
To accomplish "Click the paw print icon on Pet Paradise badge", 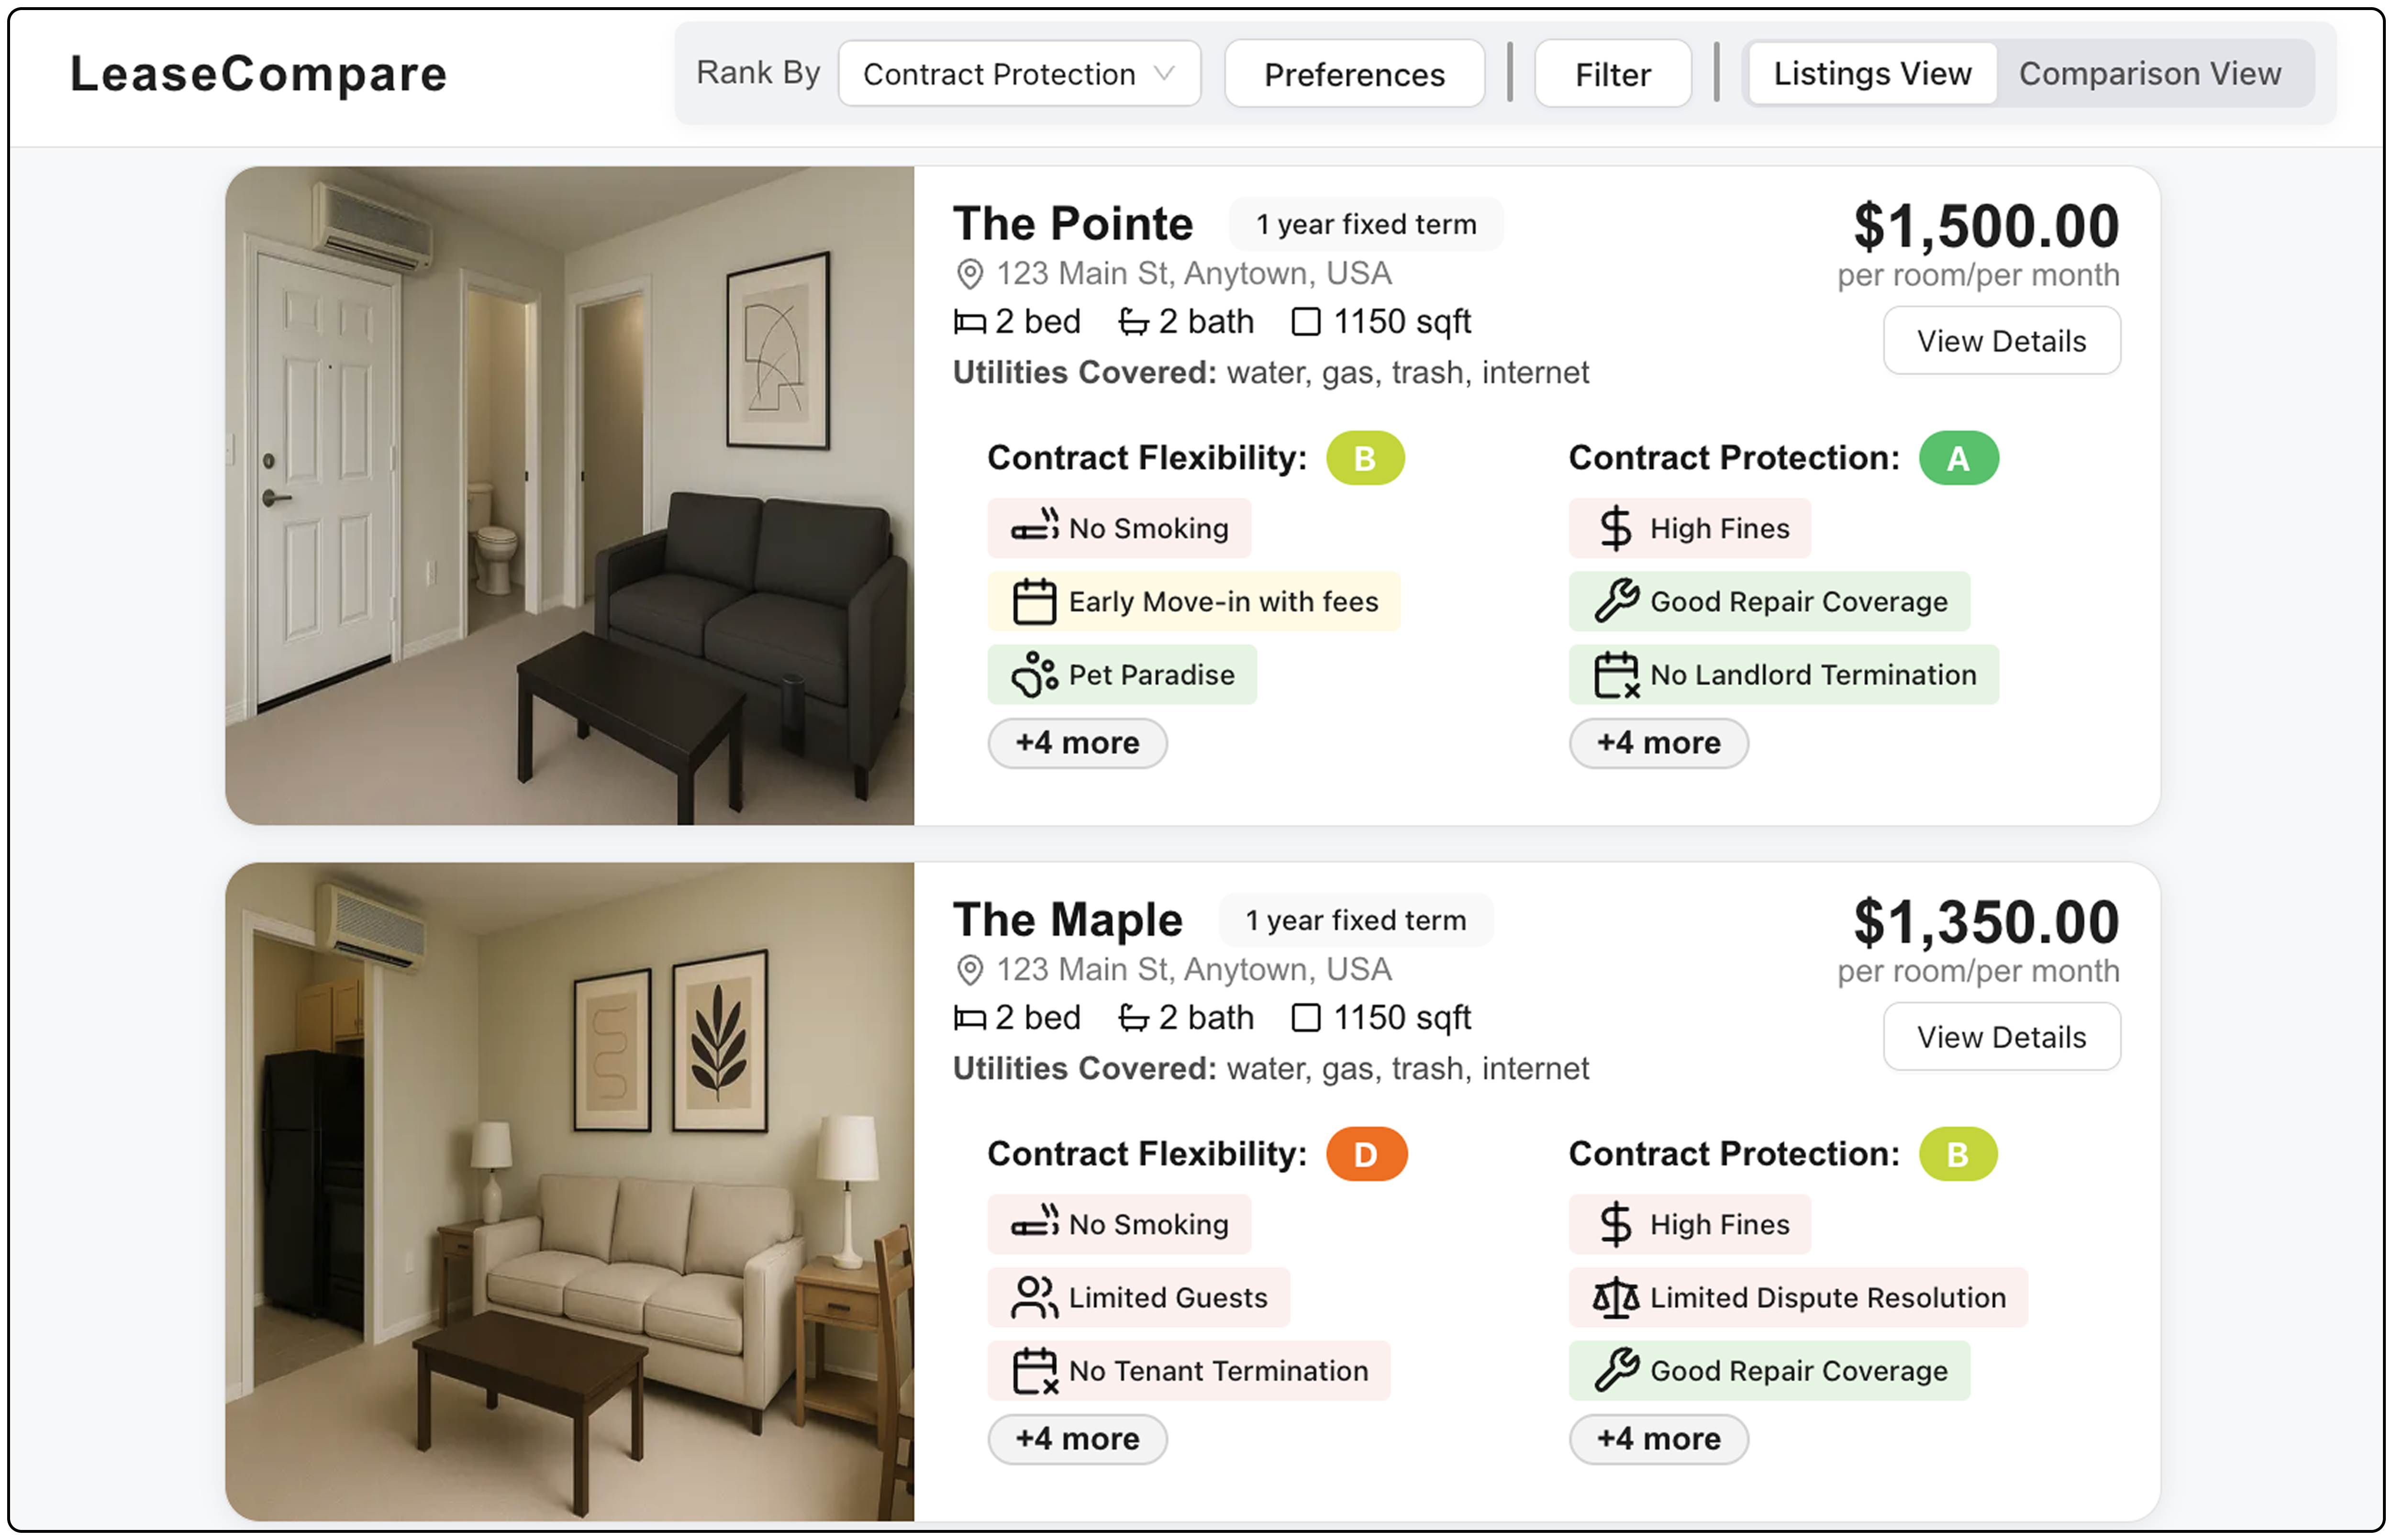I will click(x=1034, y=674).
